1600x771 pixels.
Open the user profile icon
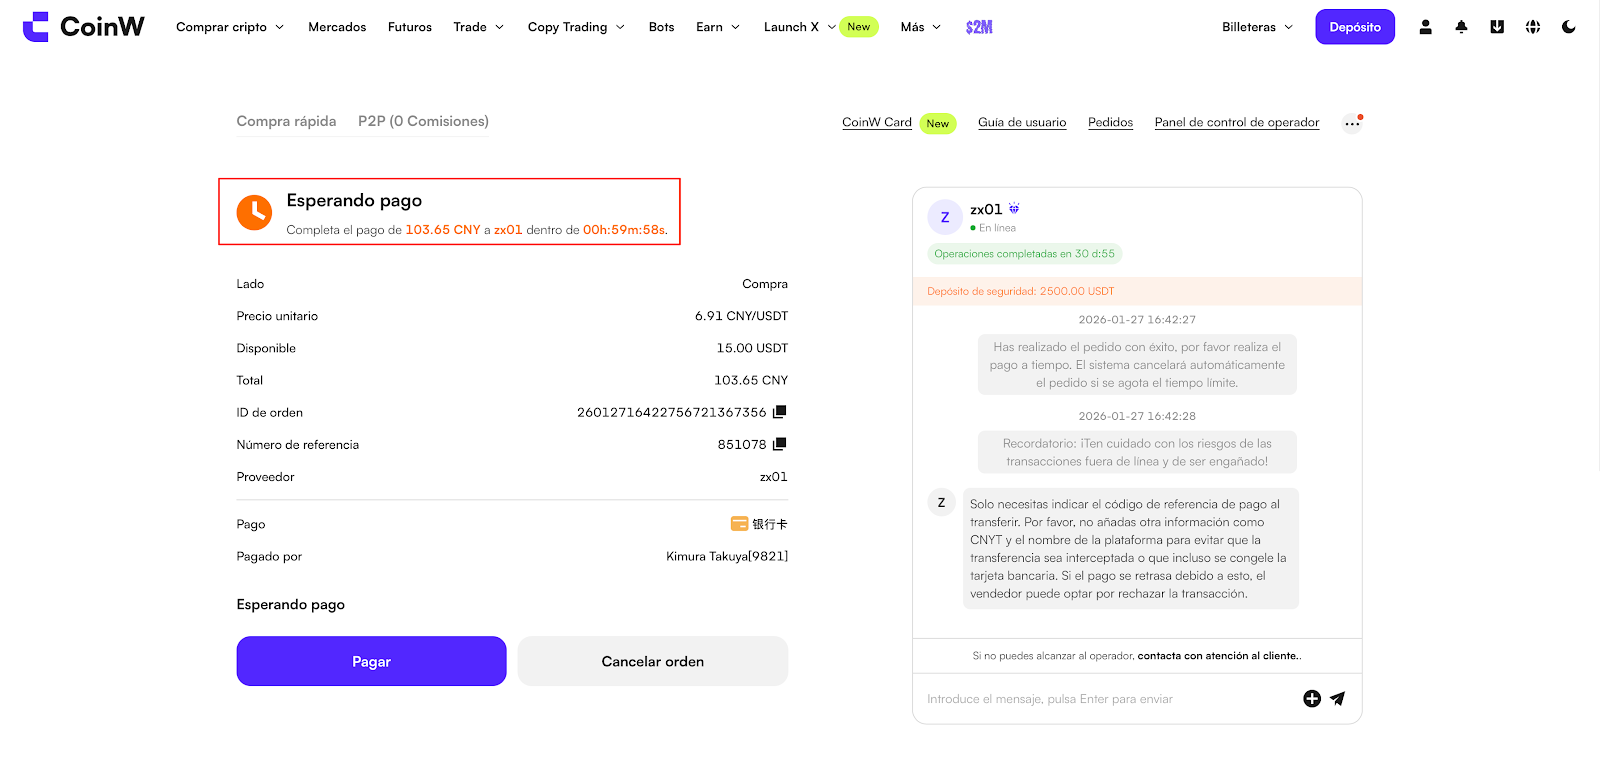(x=1425, y=27)
